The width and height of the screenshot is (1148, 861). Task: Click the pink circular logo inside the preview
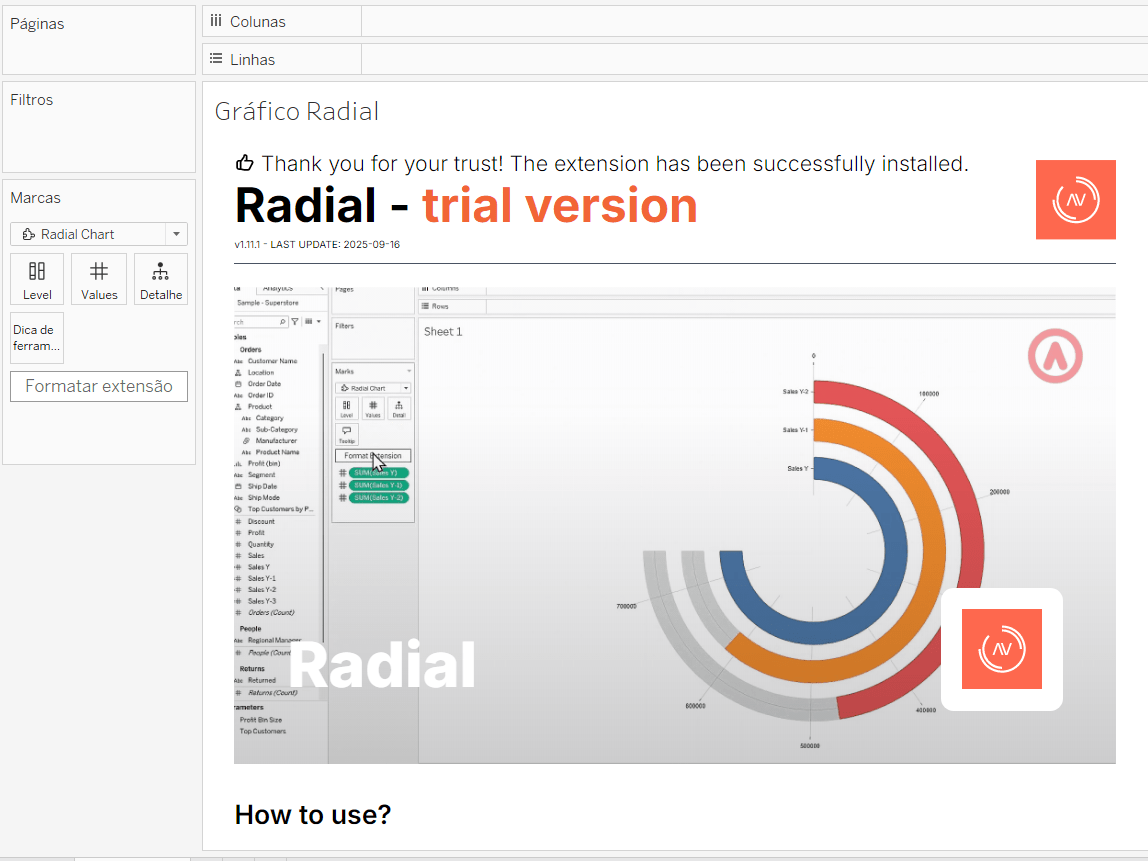1055,356
